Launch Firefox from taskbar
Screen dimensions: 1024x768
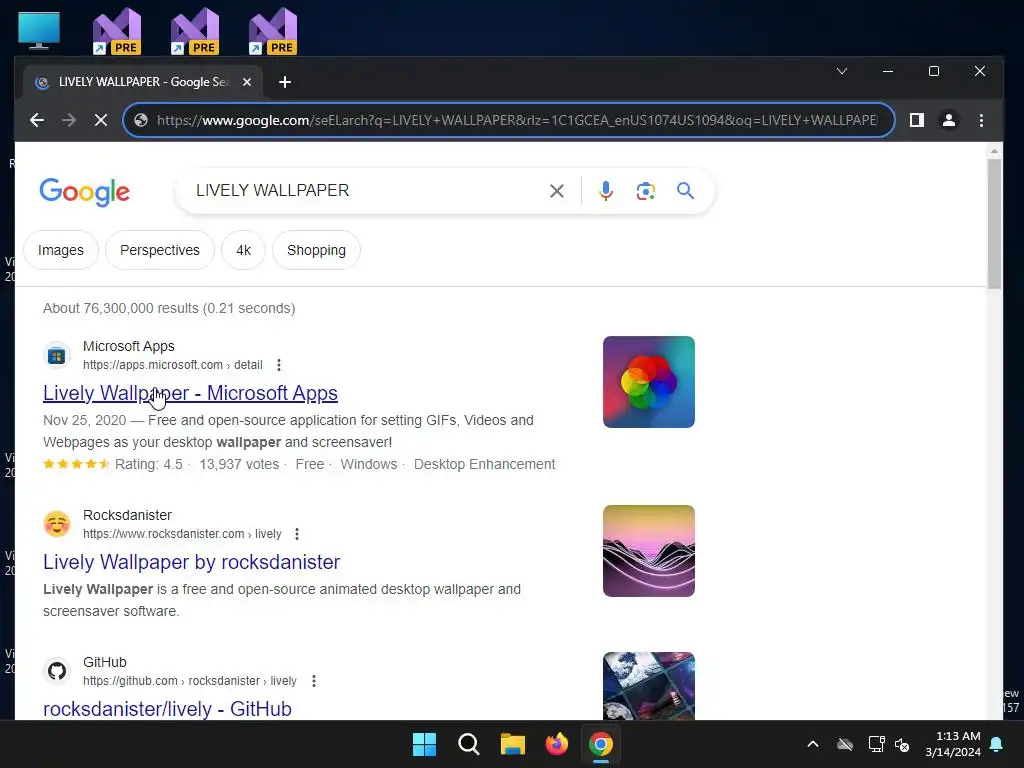(556, 744)
